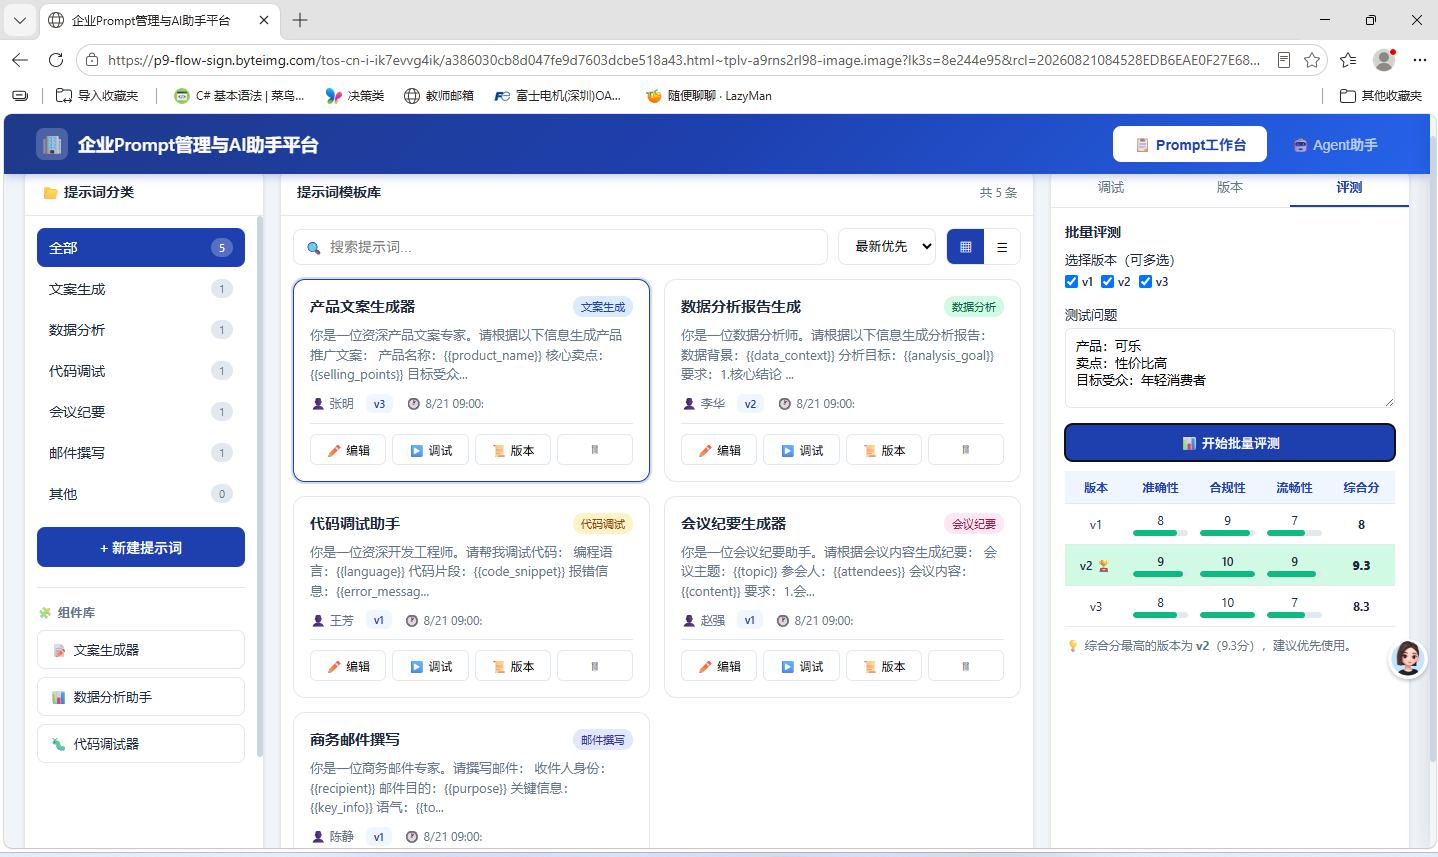The height and width of the screenshot is (857, 1438).
Task: Select 会议纪要 category in sidebar
Action: [141, 412]
